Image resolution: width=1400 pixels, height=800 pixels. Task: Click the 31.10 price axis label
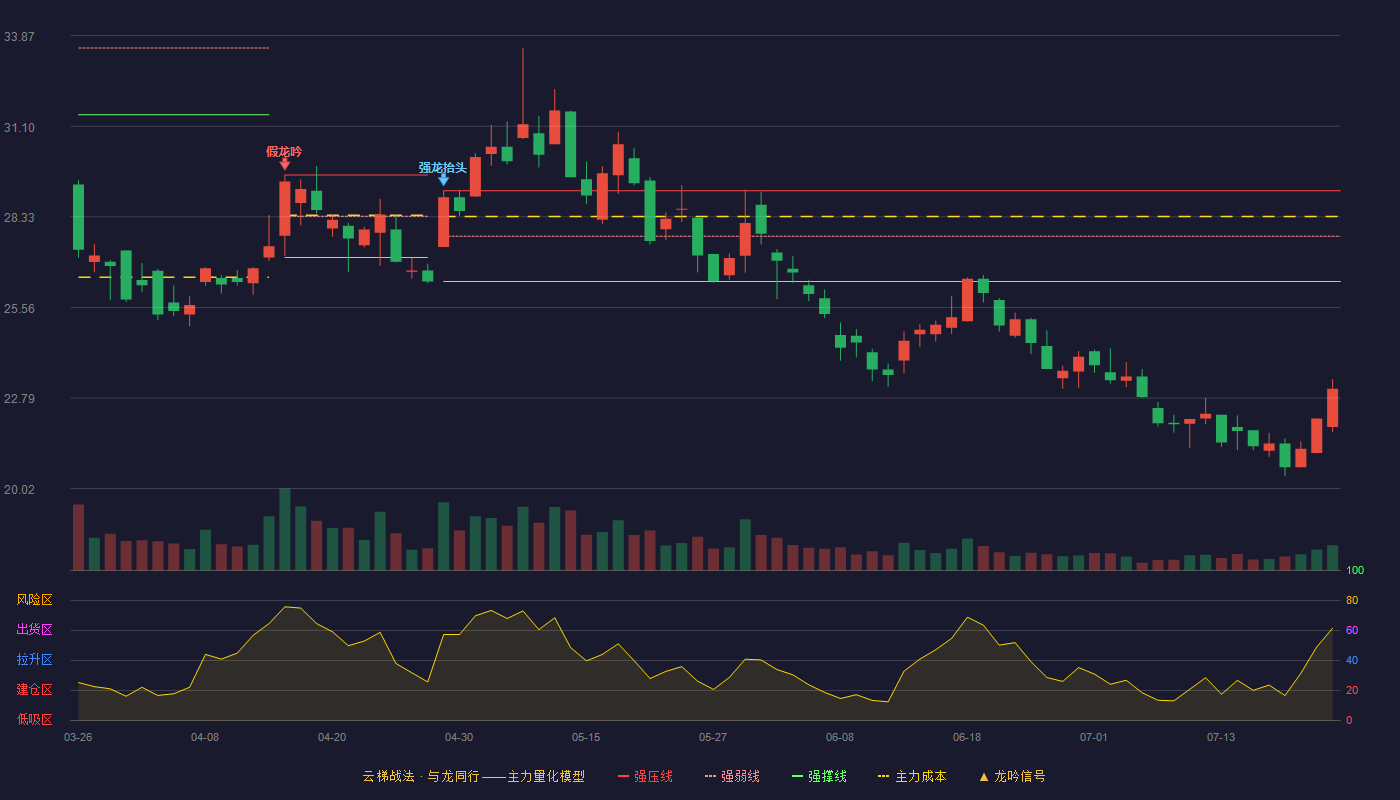click(19, 127)
